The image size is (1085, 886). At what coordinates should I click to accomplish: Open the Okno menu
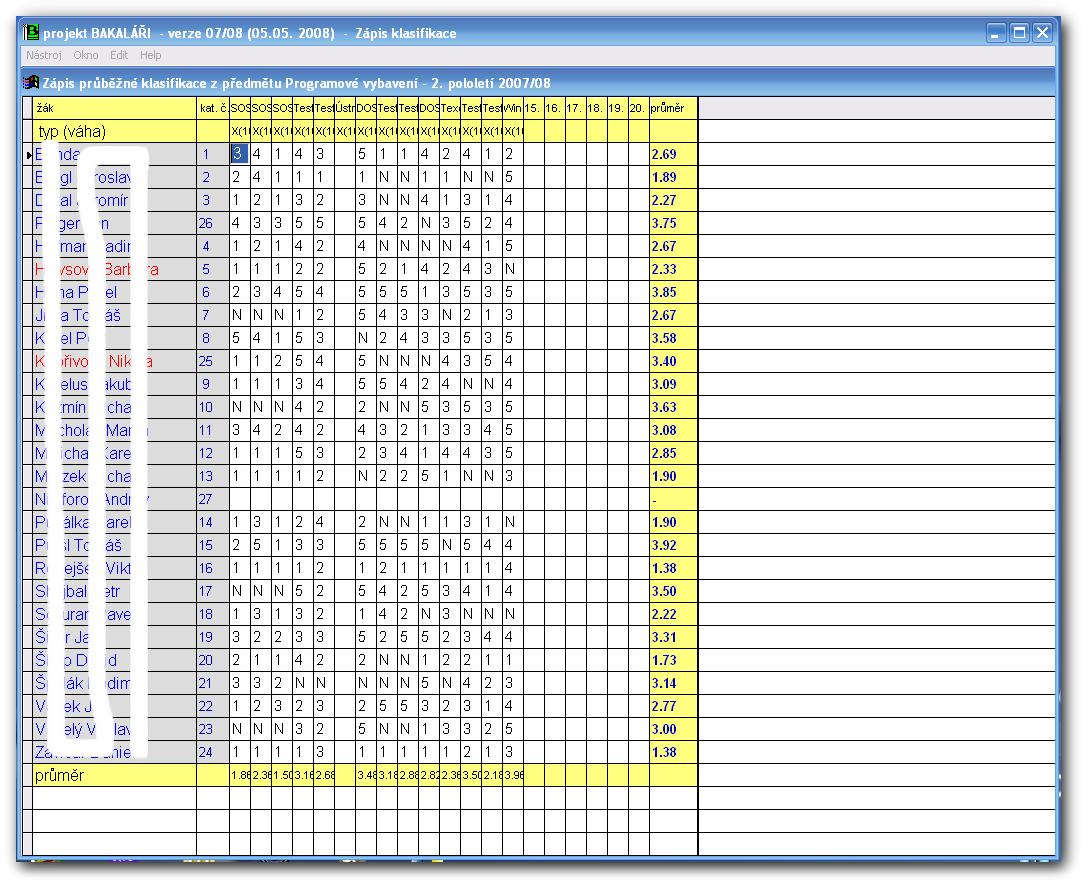pyautogui.click(x=86, y=55)
